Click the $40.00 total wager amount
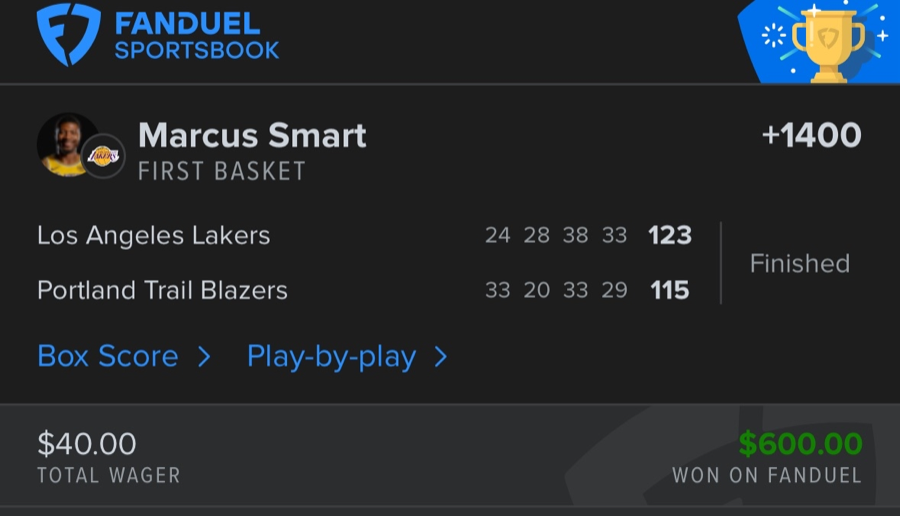 [x=86, y=444]
